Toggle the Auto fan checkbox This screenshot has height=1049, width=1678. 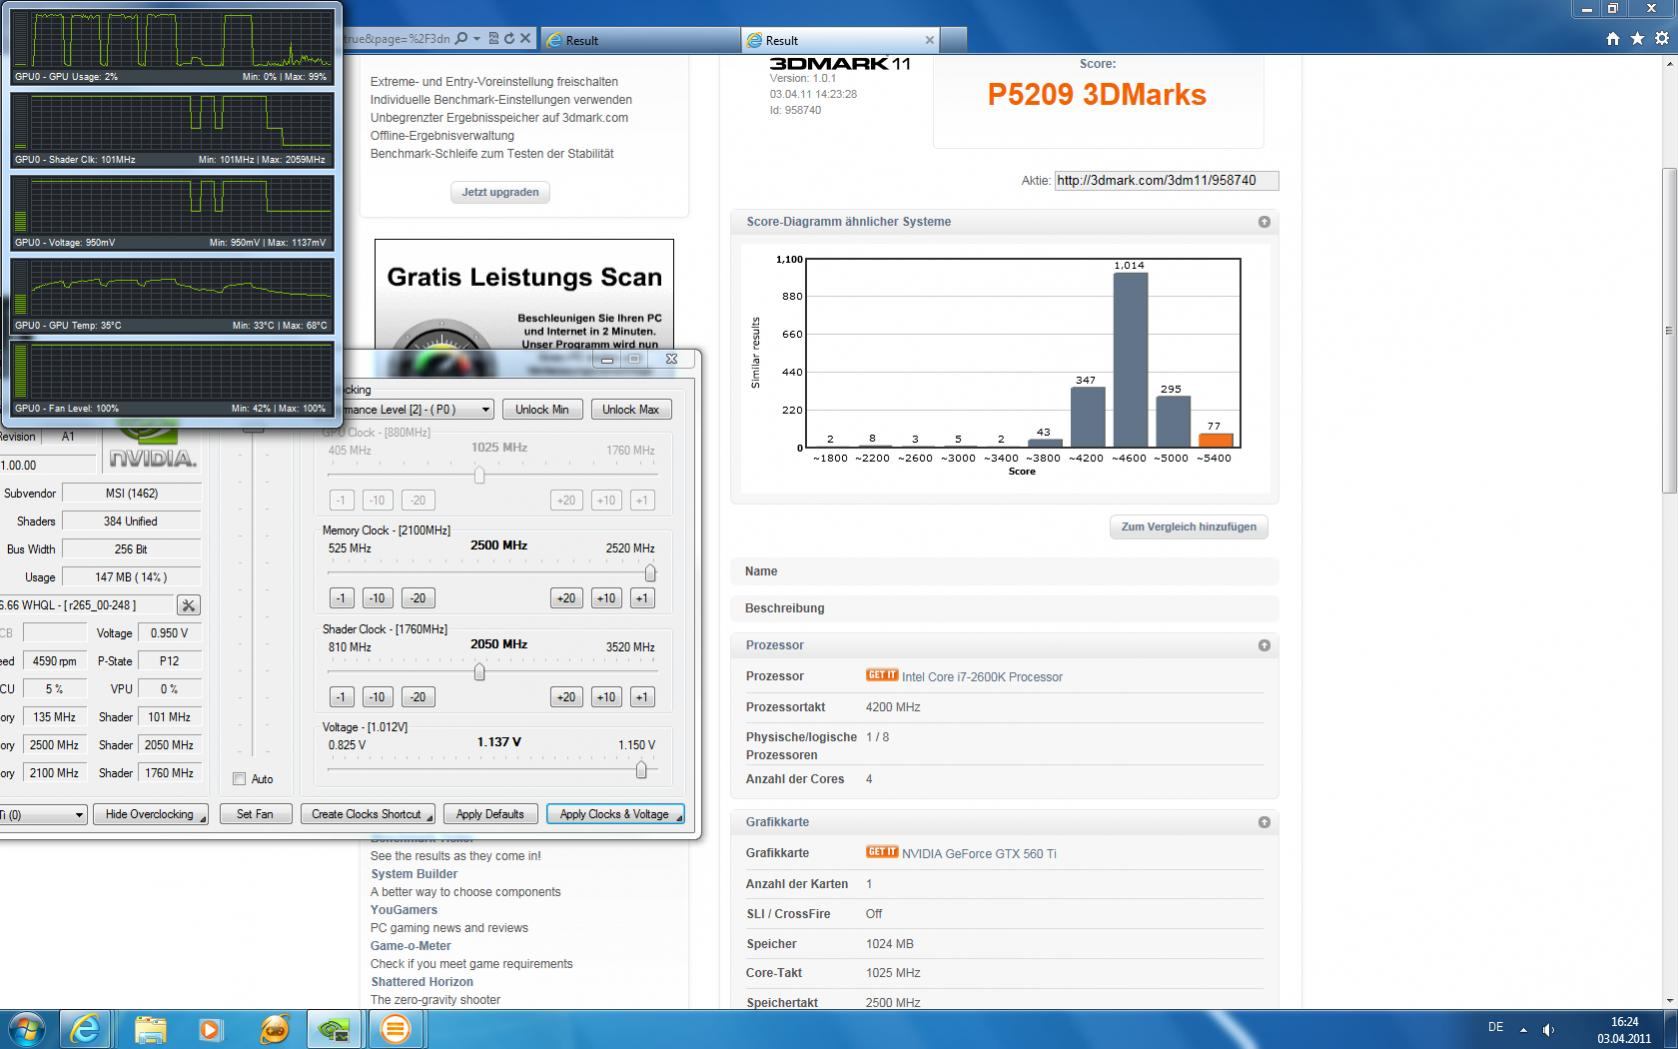click(239, 779)
